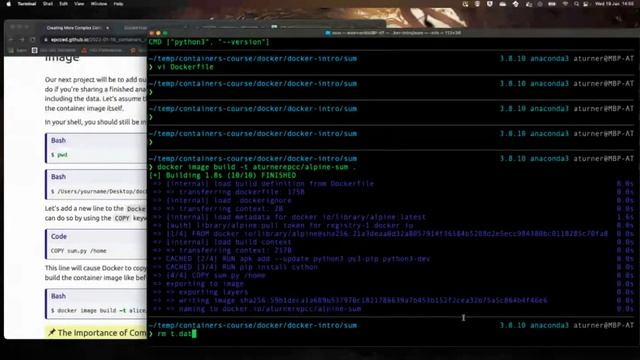Click the browser address bar URL
Image resolution: width=640 pixels, height=360 pixels.
[x=97, y=40]
